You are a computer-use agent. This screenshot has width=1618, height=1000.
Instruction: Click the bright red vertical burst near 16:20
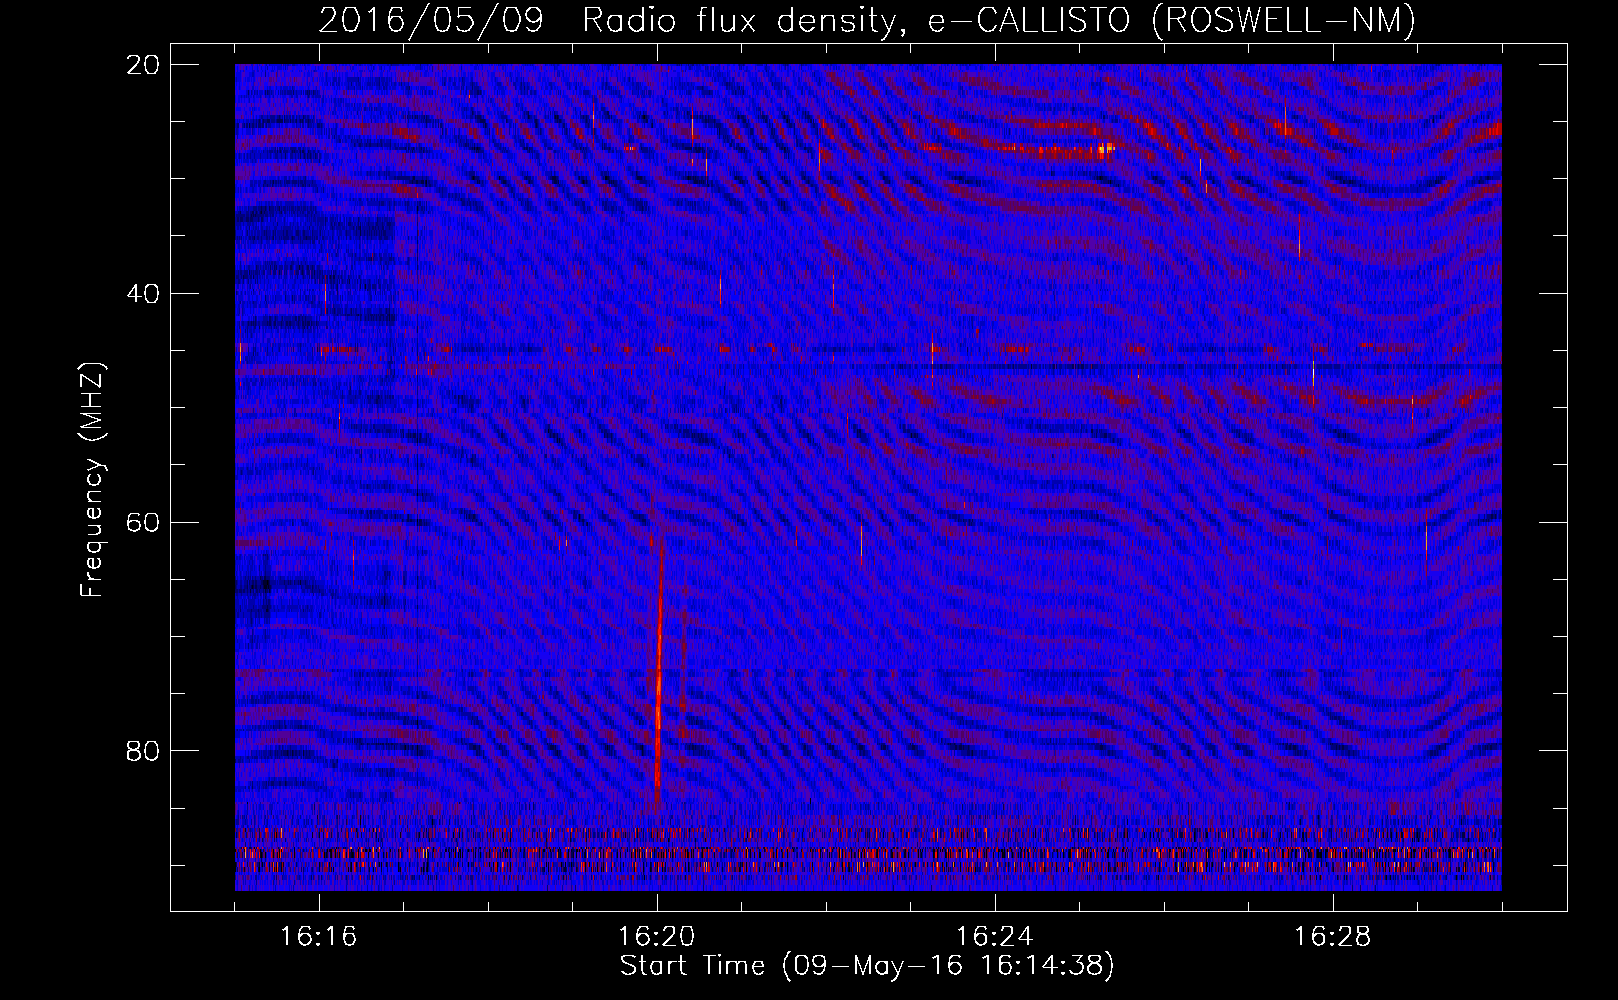[659, 670]
